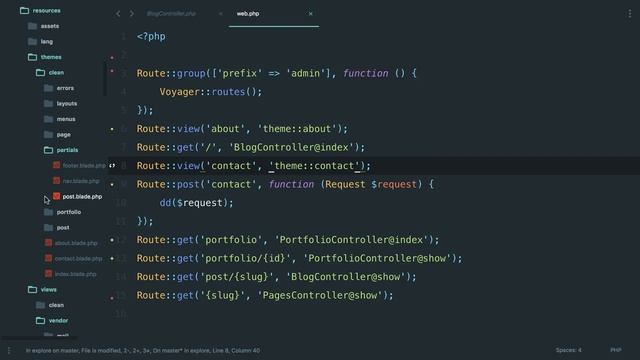
Task: Click the post.blade.php red file icon
Action: coord(56,196)
